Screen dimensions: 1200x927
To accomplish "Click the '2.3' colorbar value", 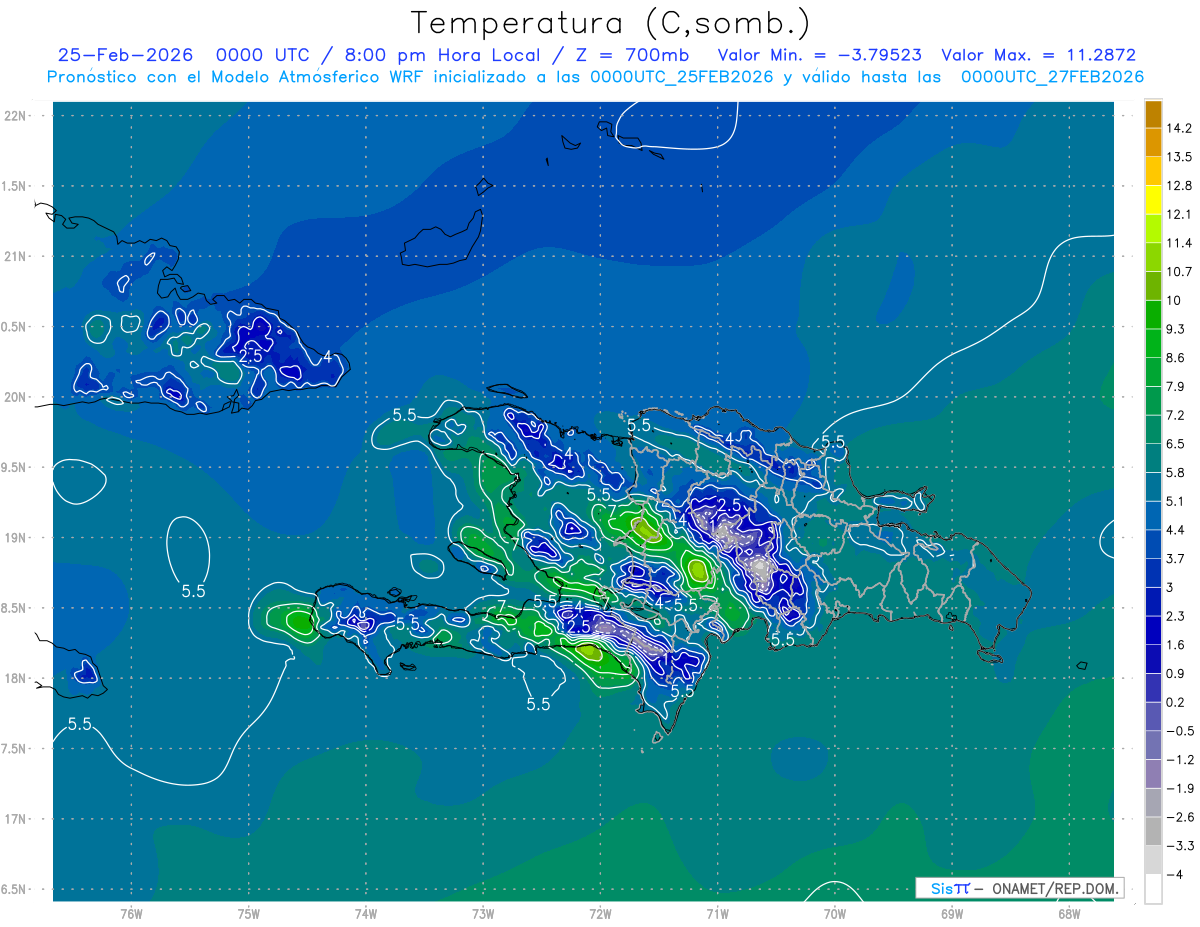I will pos(1176,615).
